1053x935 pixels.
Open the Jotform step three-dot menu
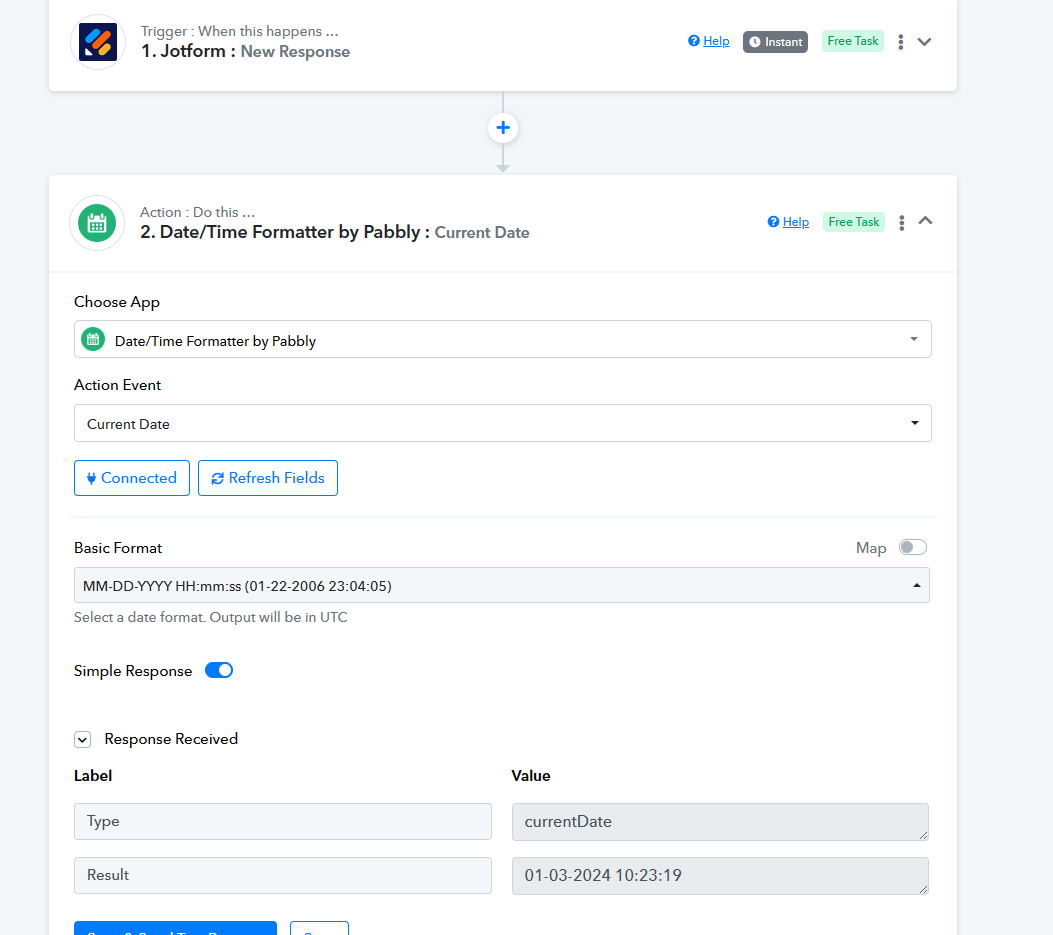[901, 42]
